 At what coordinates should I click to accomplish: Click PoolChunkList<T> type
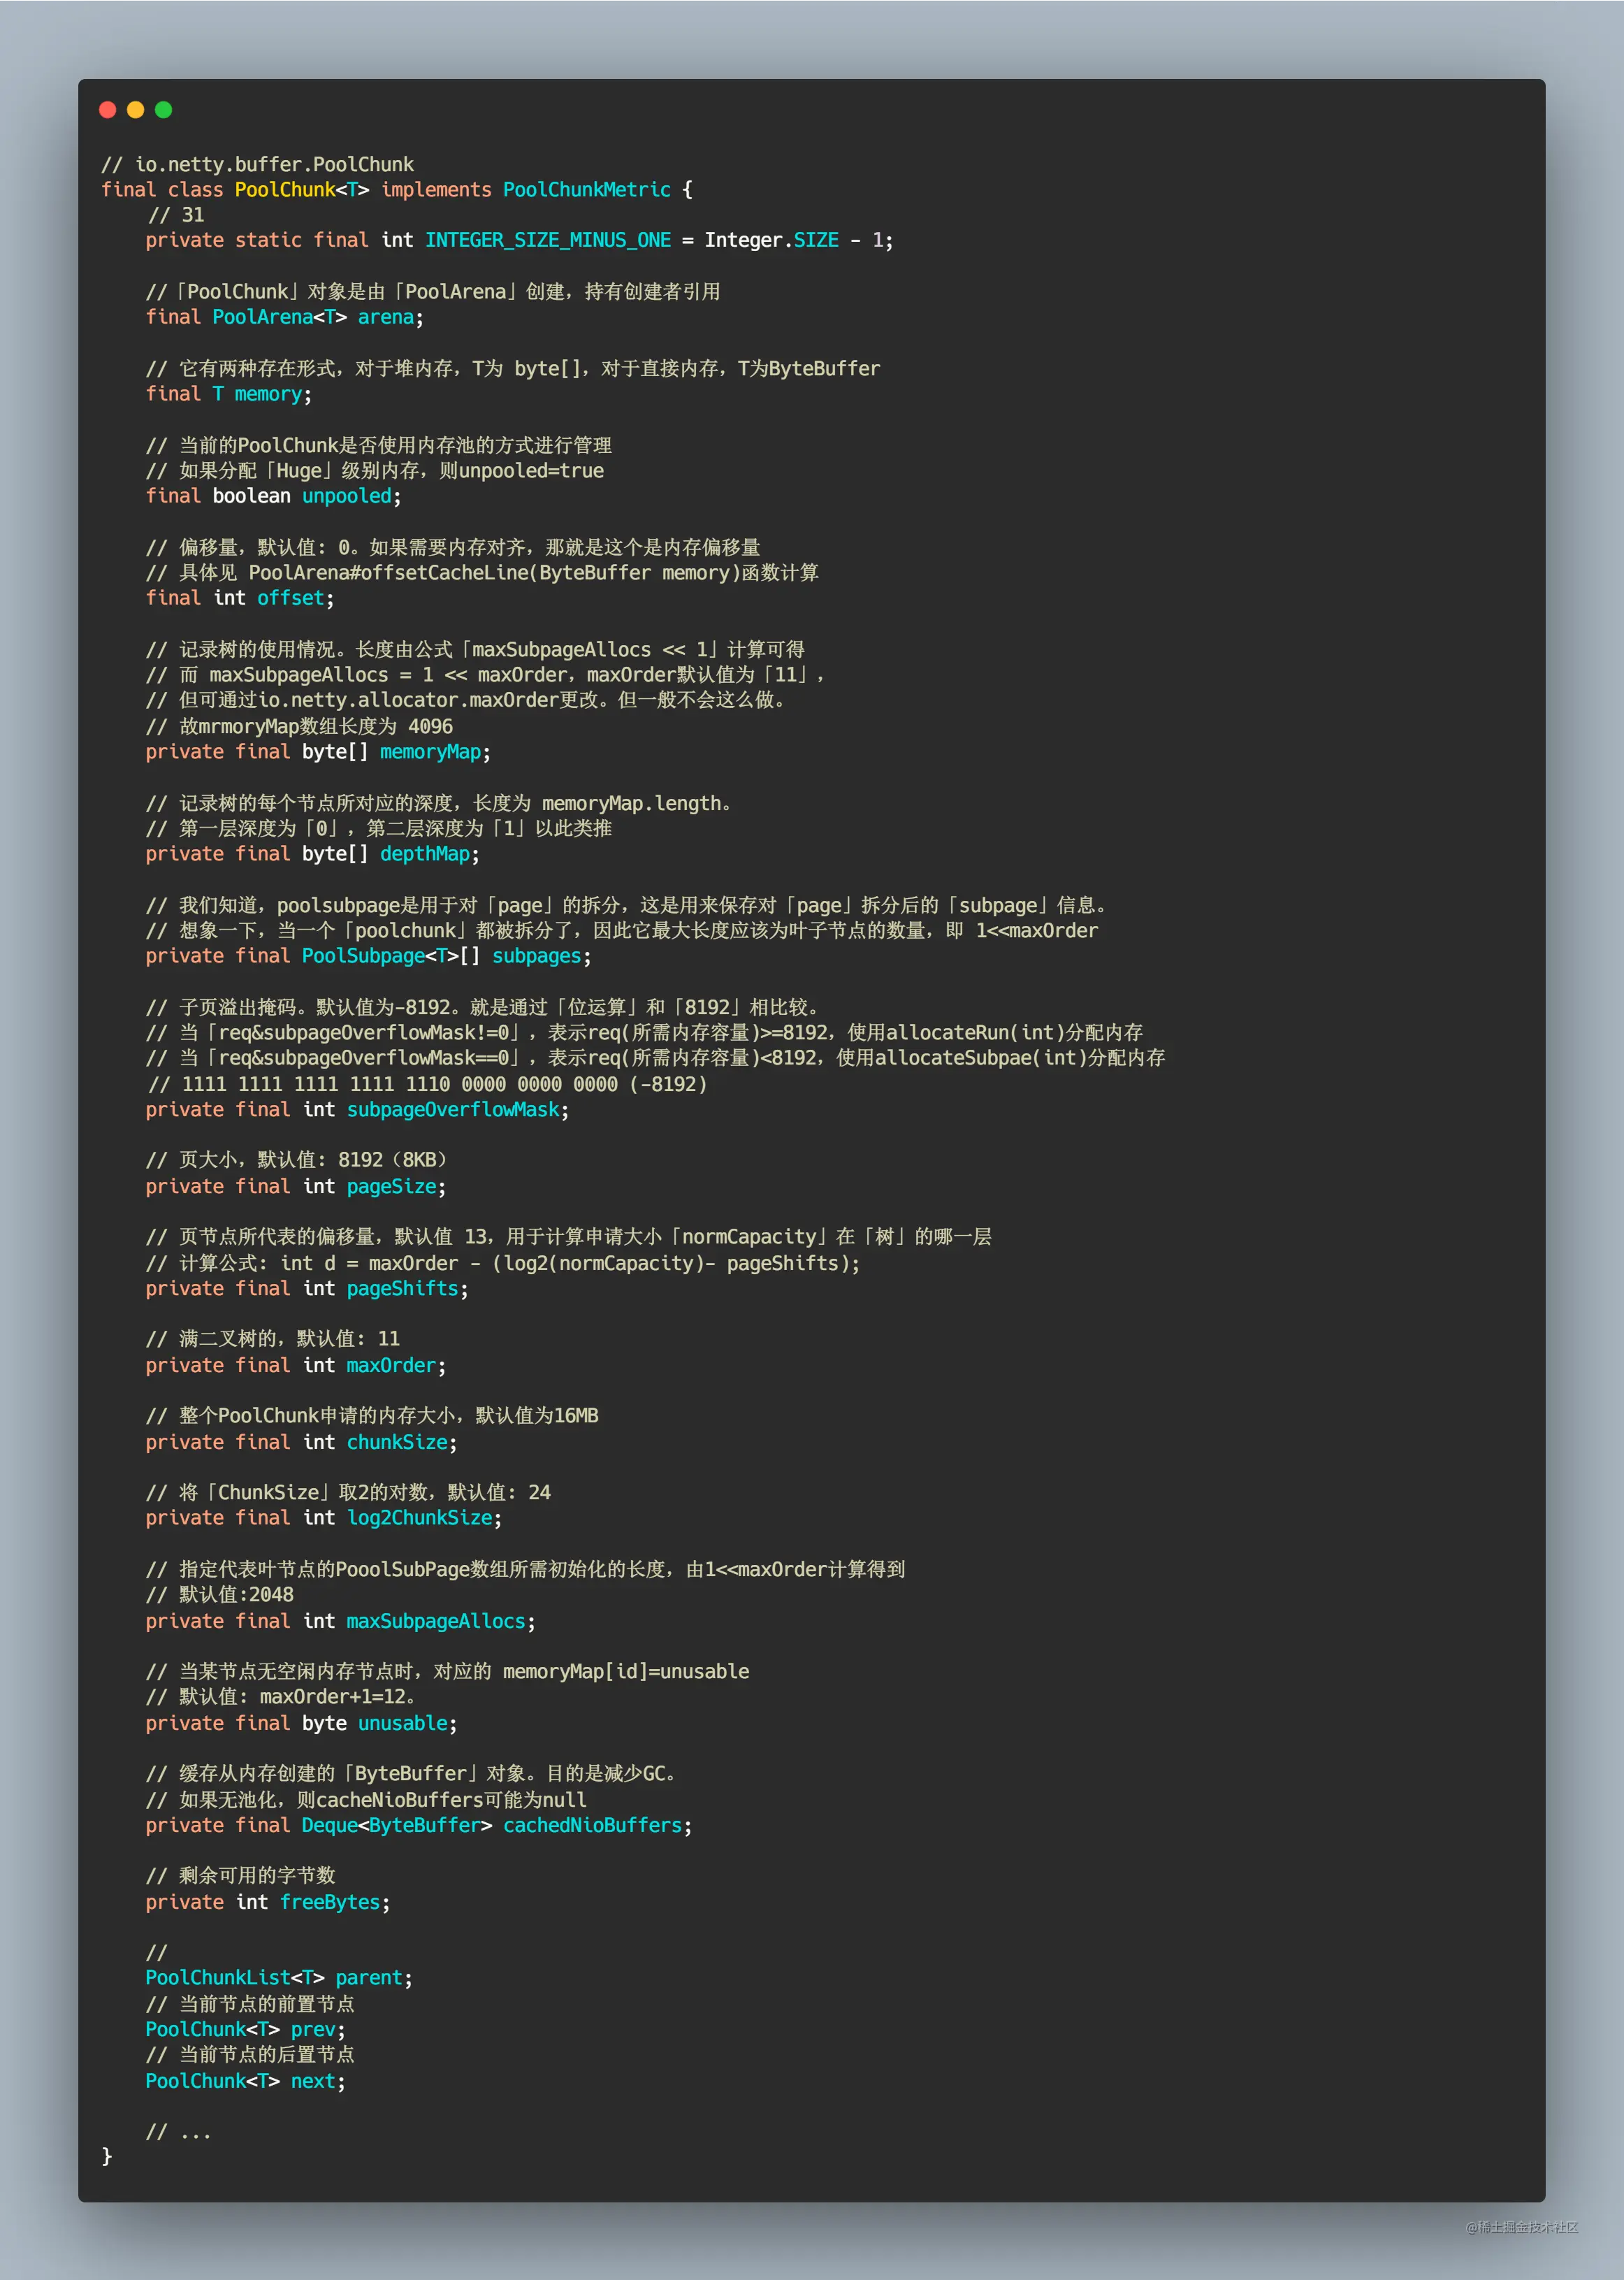[x=235, y=1978]
